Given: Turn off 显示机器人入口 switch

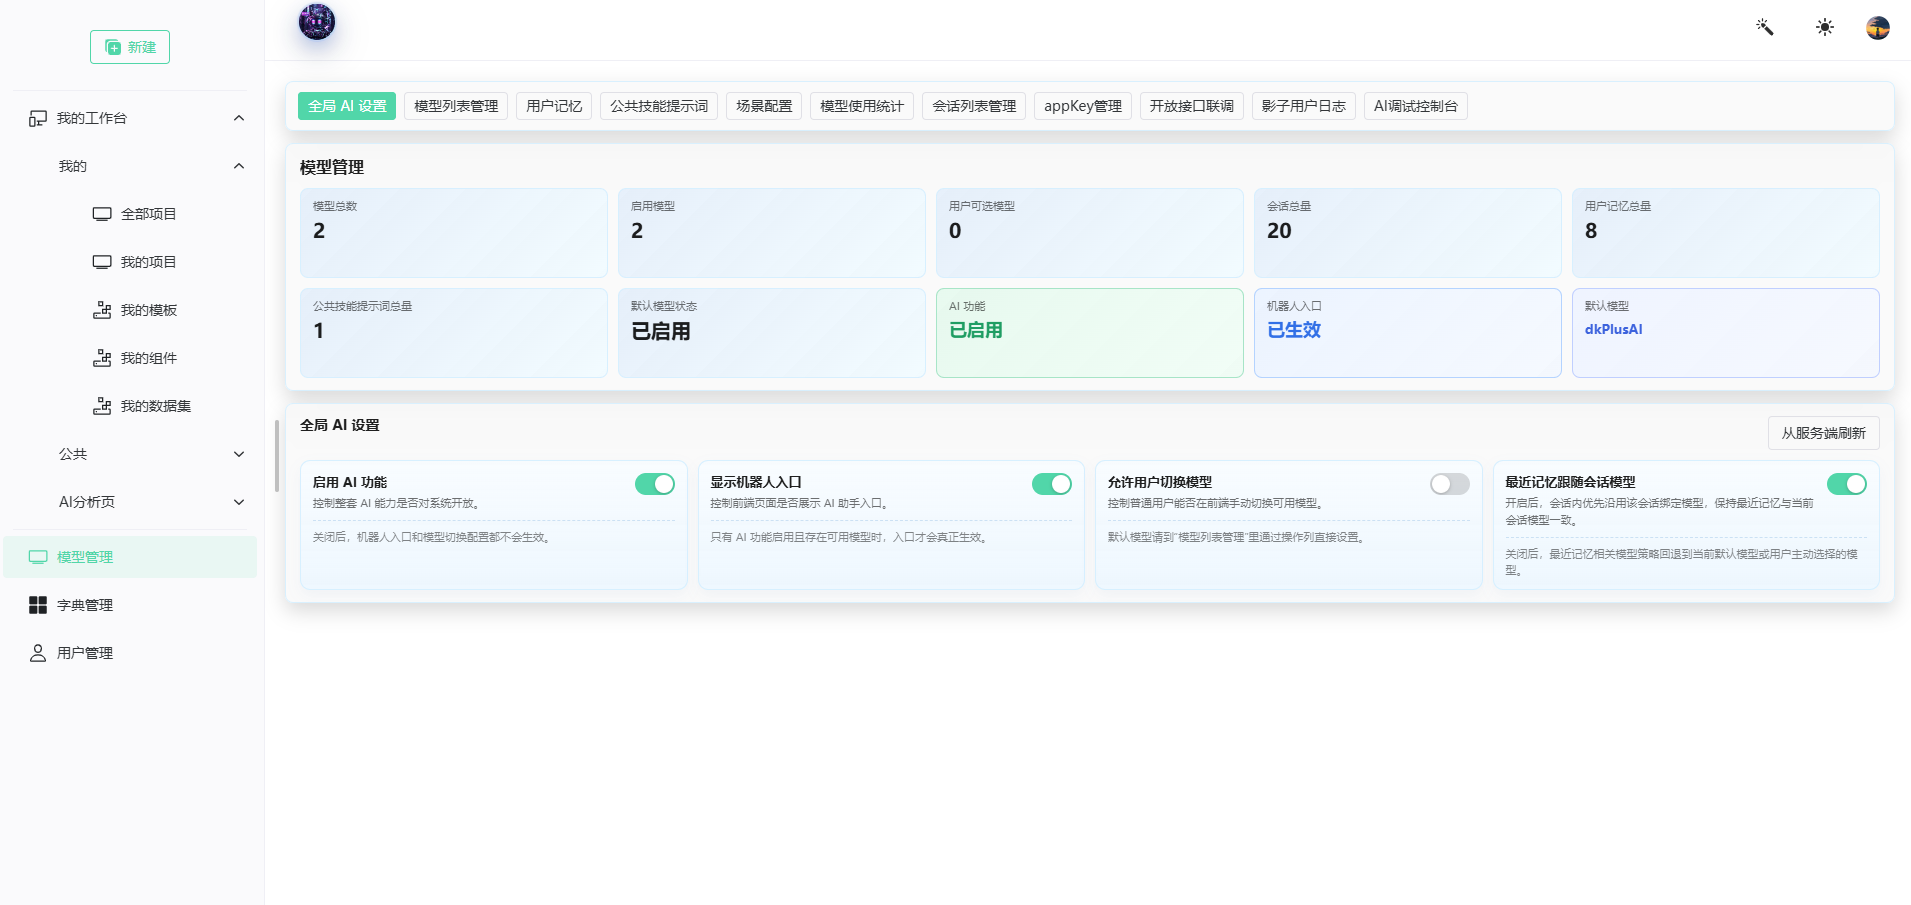Looking at the screenshot, I should (1052, 484).
